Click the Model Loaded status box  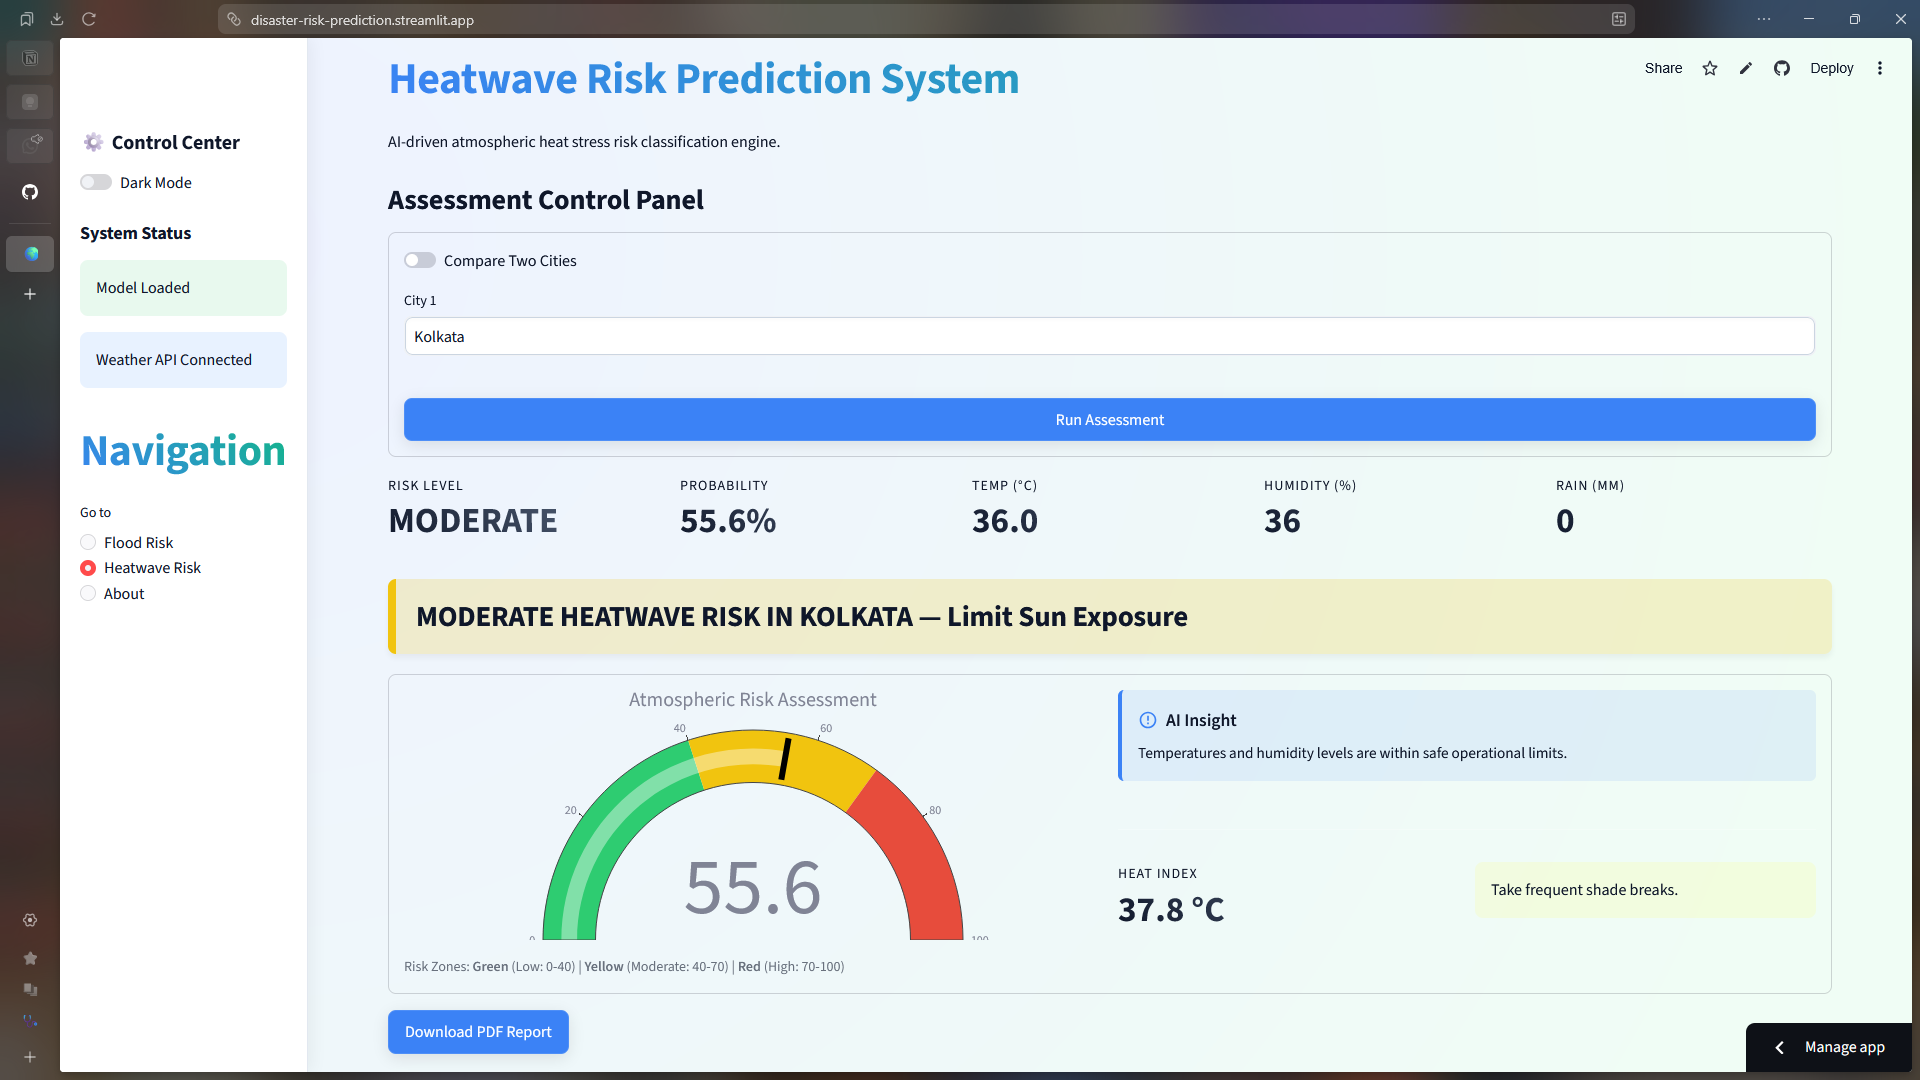[183, 288]
